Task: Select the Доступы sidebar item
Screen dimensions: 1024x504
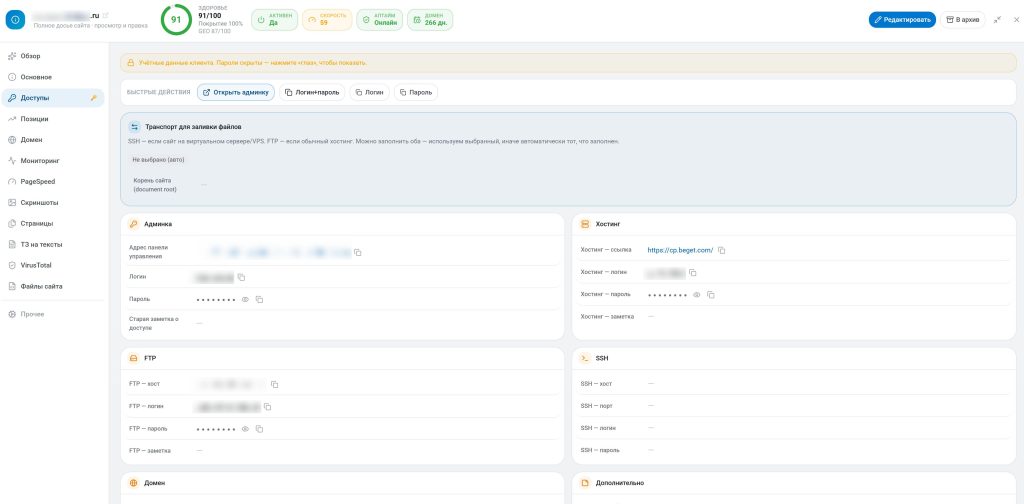Action: (x=53, y=98)
